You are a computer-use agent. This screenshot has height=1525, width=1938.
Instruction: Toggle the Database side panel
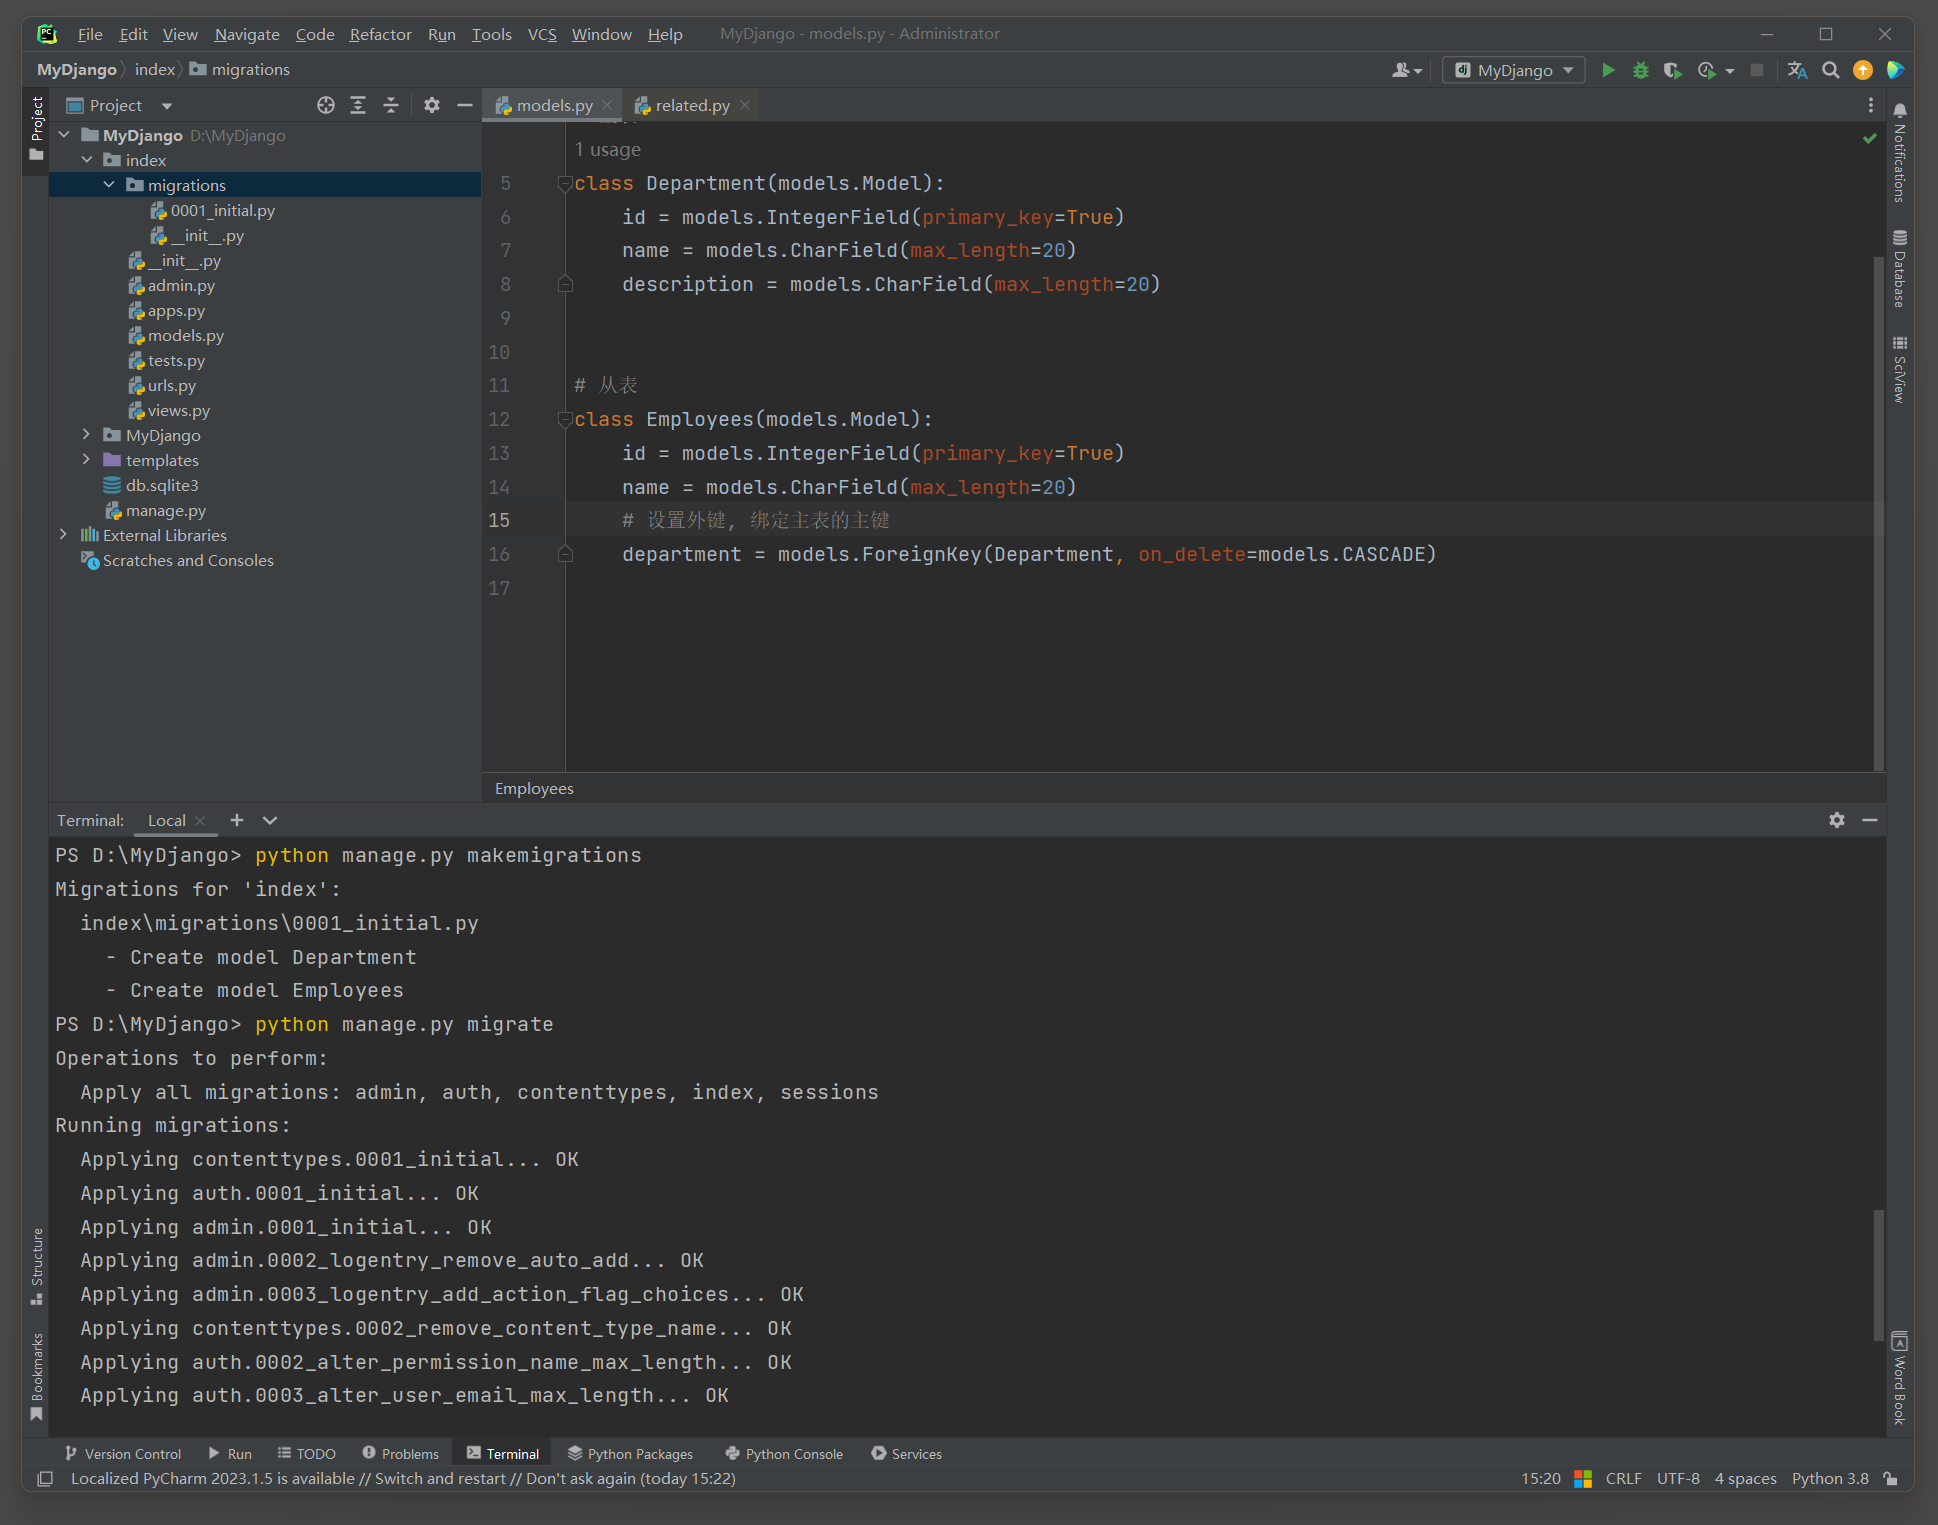[x=1899, y=270]
